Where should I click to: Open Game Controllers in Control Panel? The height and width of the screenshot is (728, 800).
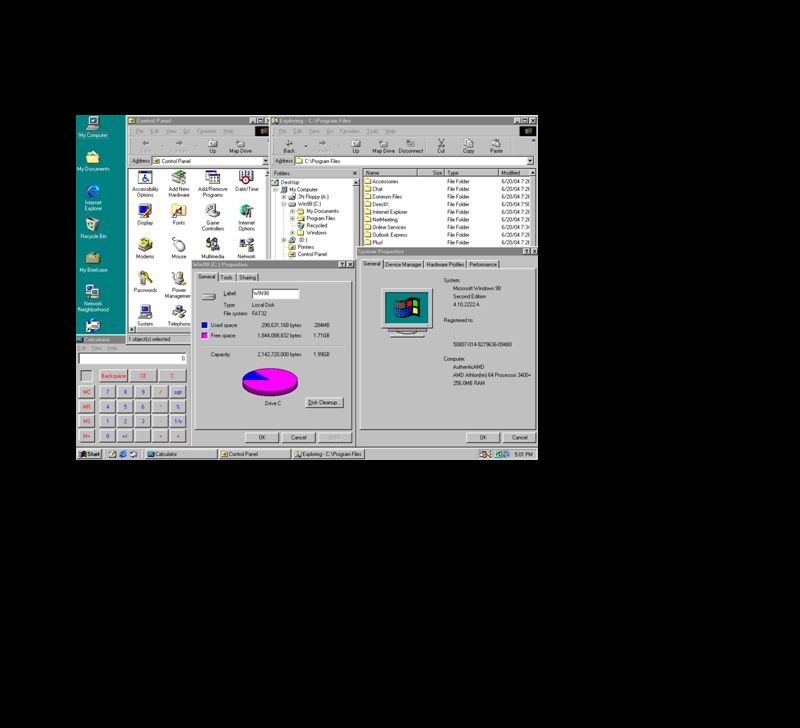click(212, 217)
